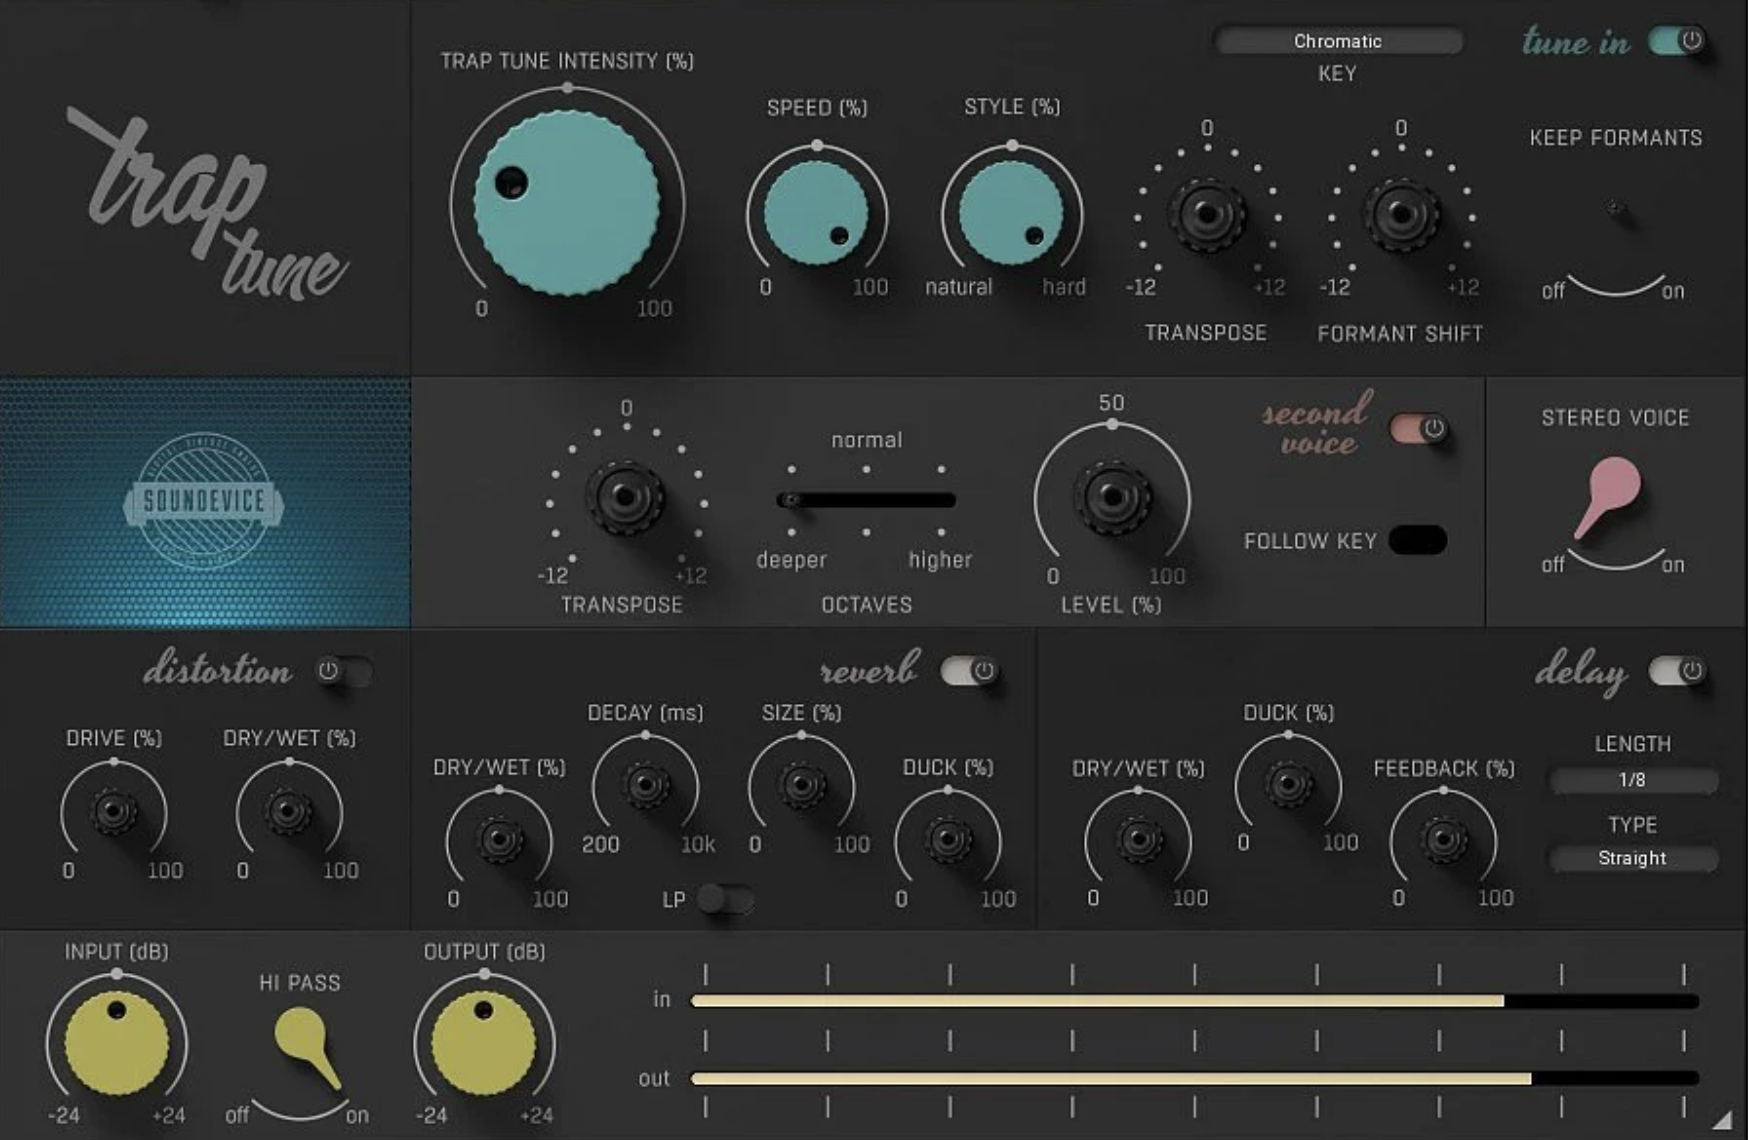The height and width of the screenshot is (1140, 1748).
Task: Open the delay Length 1/8 dropdown
Action: click(1633, 780)
